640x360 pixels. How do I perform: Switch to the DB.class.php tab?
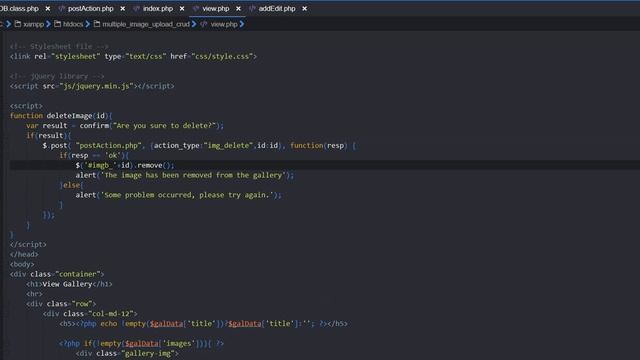[19, 9]
